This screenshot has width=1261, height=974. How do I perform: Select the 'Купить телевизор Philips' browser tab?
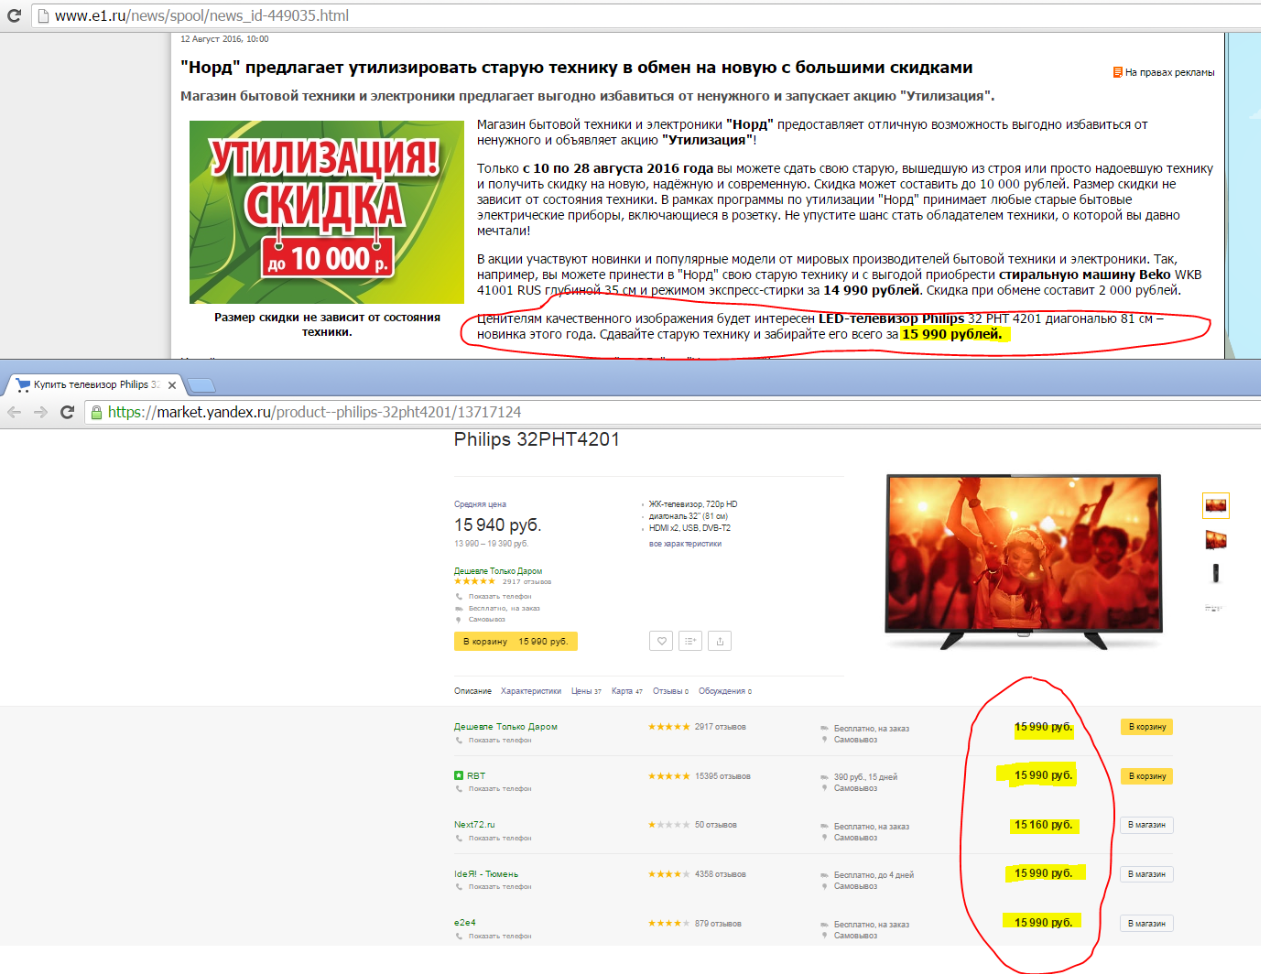click(x=96, y=385)
